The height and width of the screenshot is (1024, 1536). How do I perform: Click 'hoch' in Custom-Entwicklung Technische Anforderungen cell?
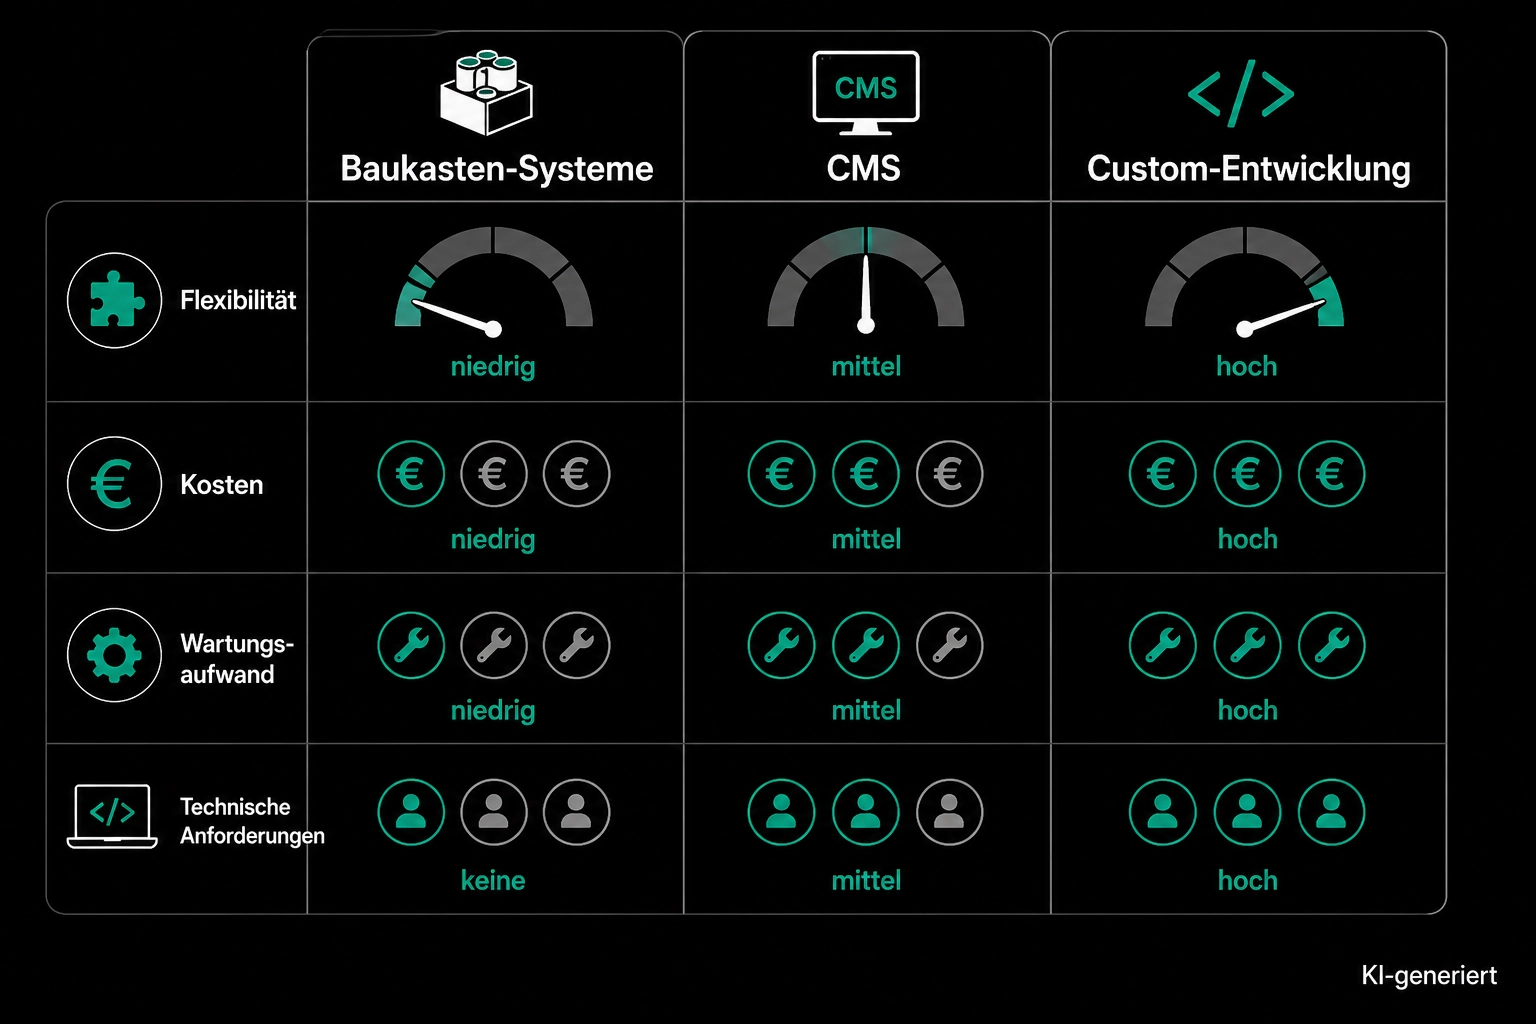[1248, 880]
